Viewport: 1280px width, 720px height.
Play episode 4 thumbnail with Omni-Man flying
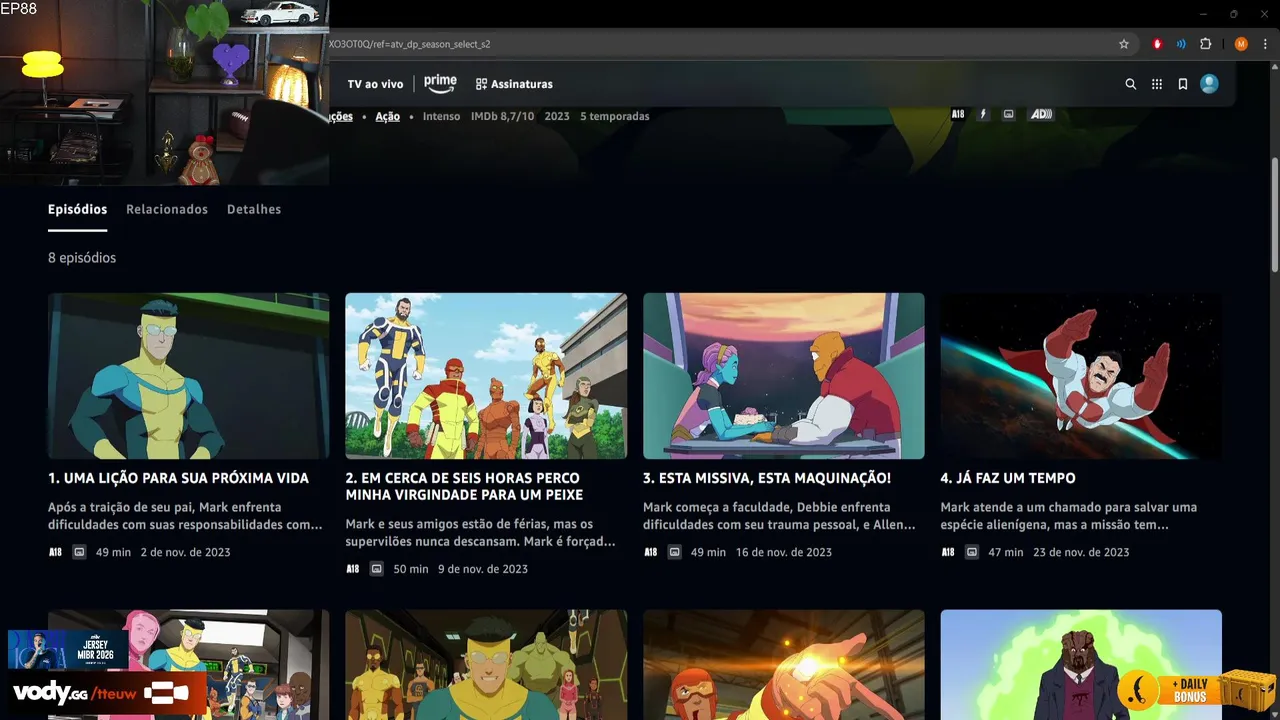point(1081,376)
